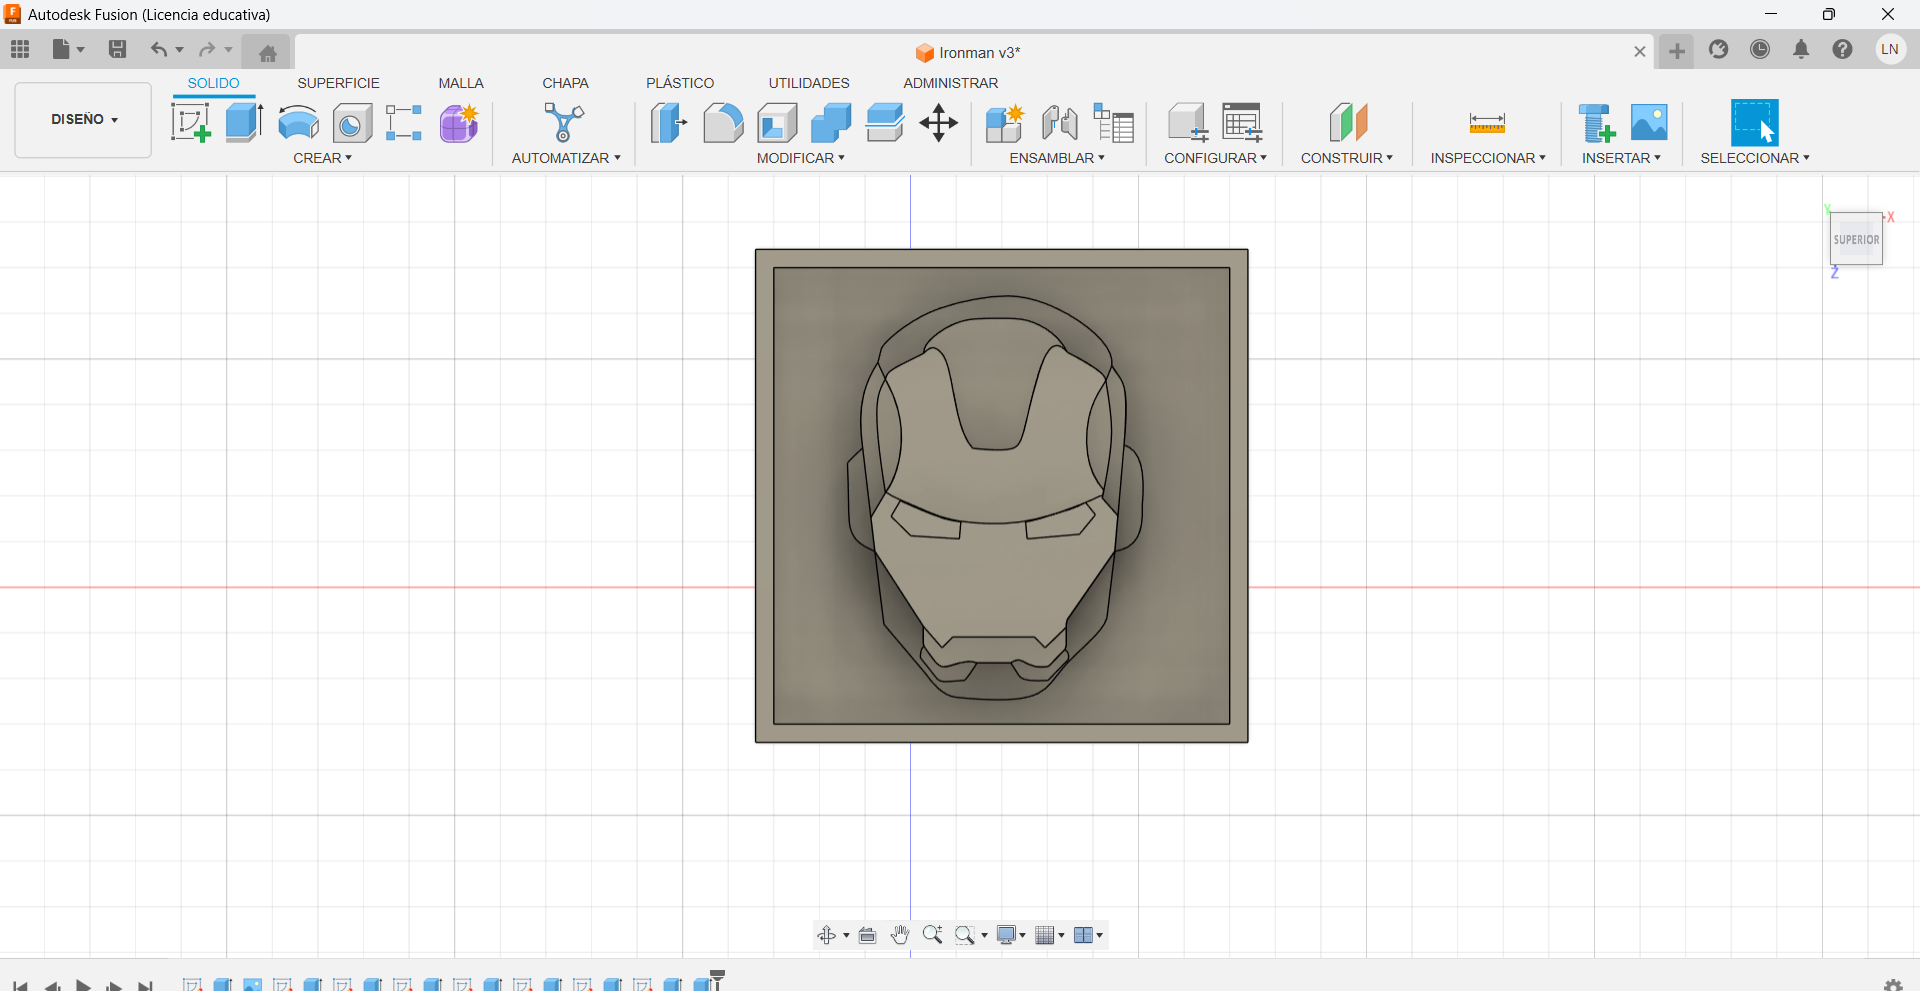Activate the window Select tool
1920x991 pixels.
click(1755, 123)
